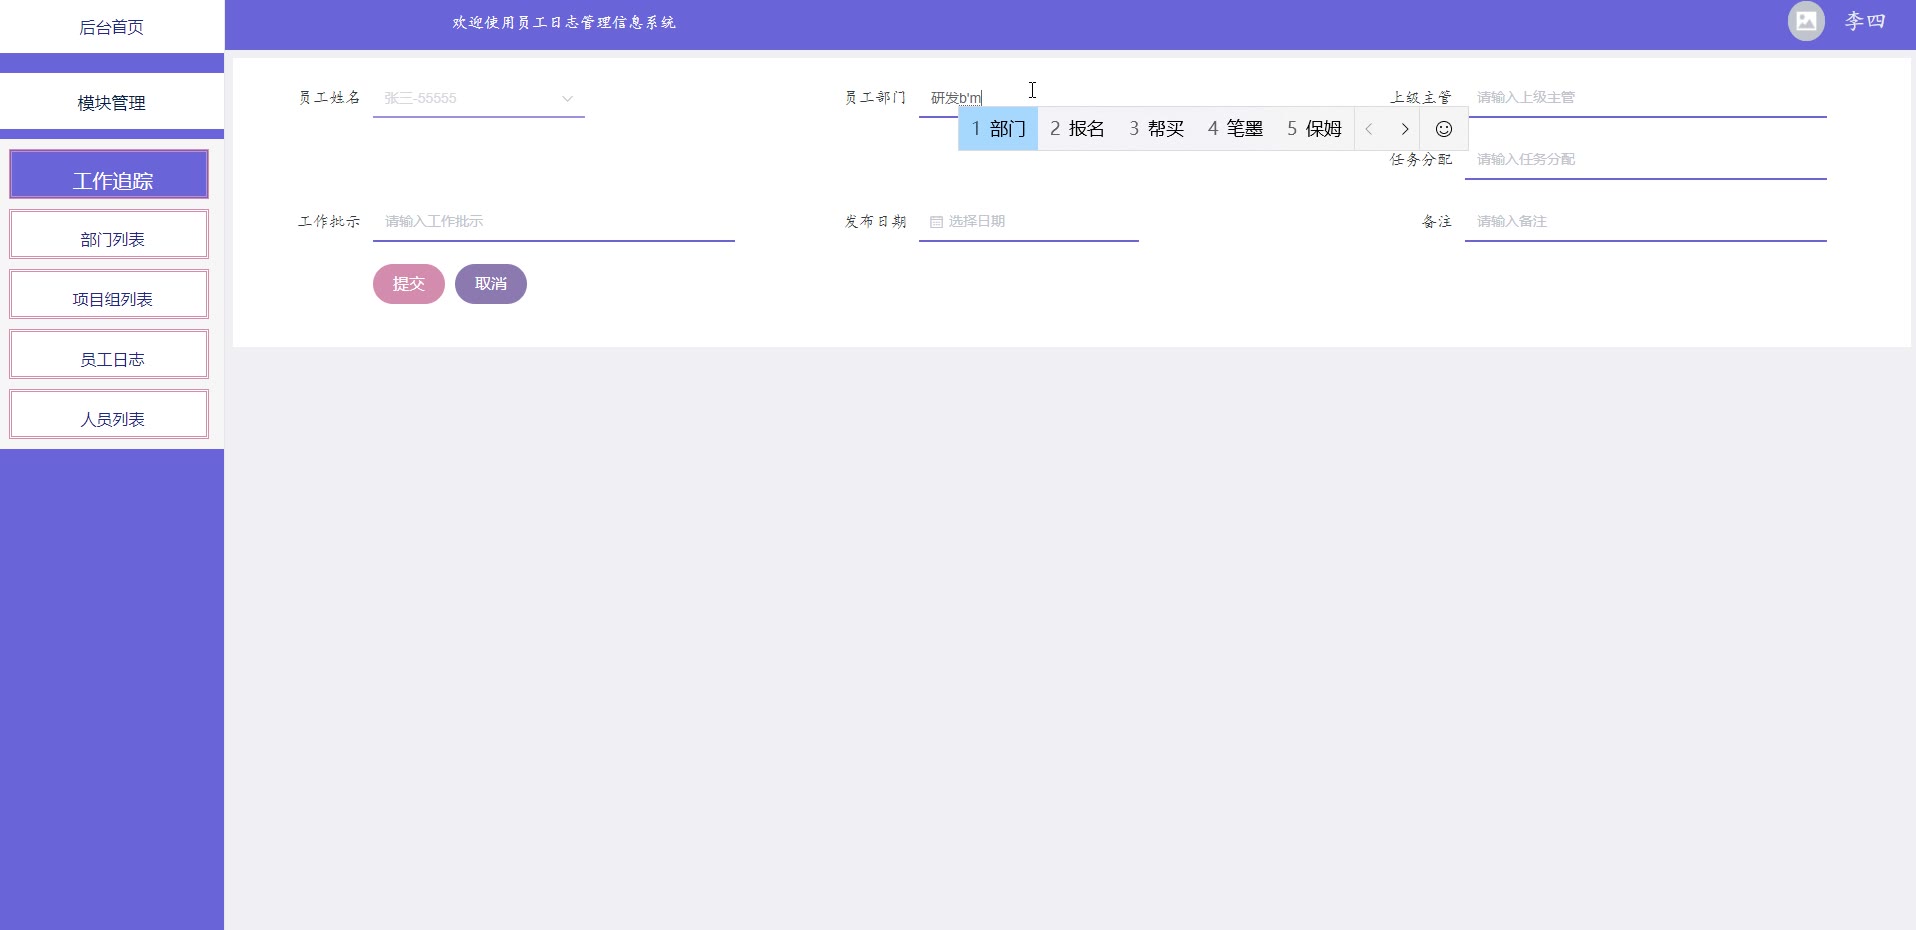This screenshot has height=930, width=1916.
Task: Open the emoji picker in the IME bar
Action: (x=1443, y=129)
